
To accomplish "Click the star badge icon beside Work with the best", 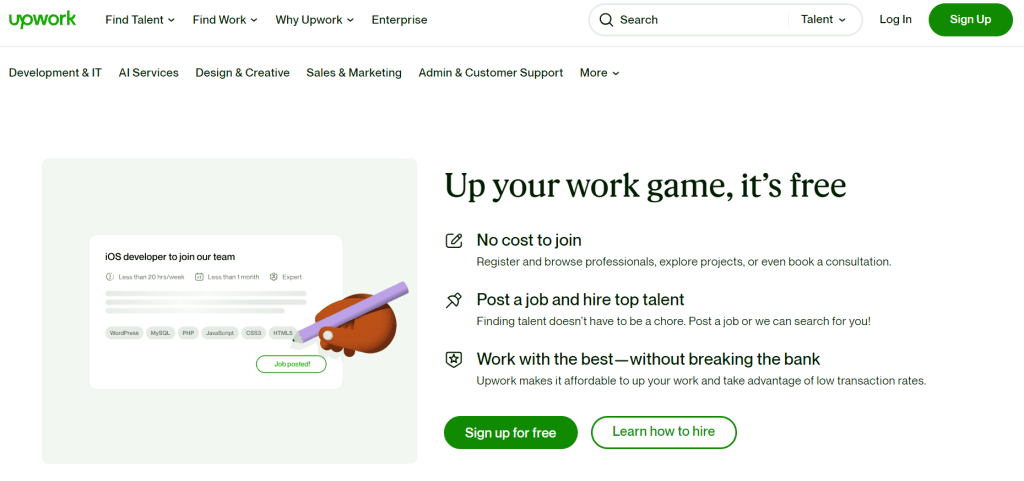I will 454,359.
